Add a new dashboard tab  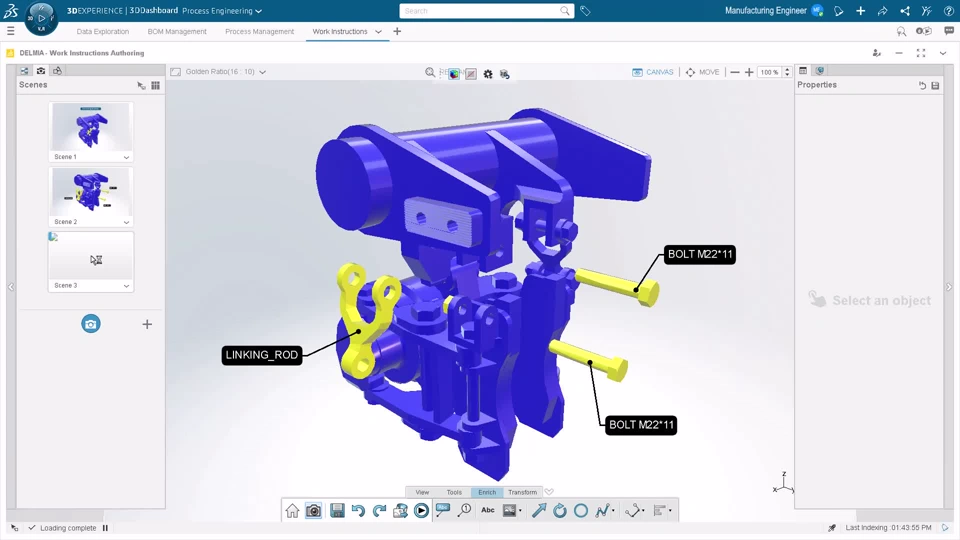point(397,31)
